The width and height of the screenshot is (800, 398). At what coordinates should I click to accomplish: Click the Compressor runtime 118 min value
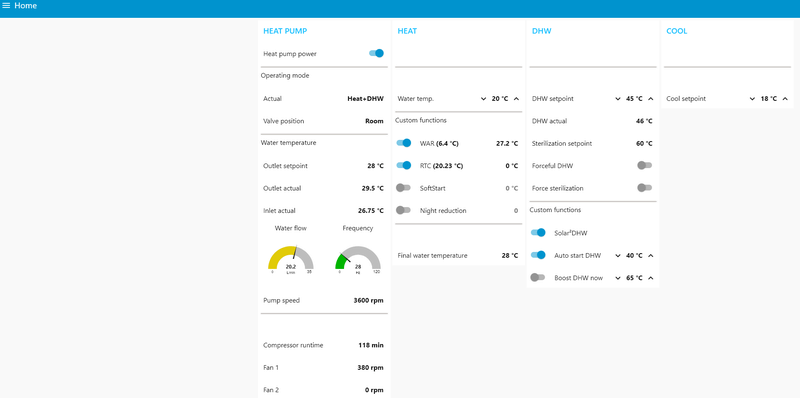pyautogui.click(x=371, y=345)
